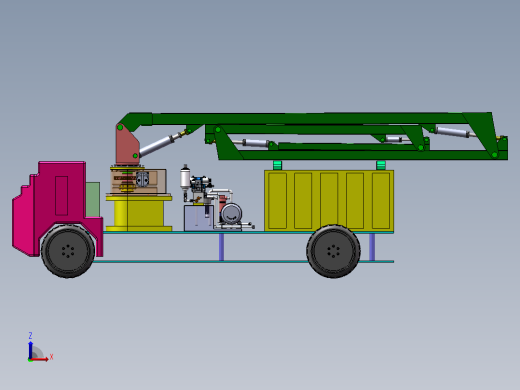This screenshot has height=390, width=520.
Task: Select the yellow paneled cargo box
Action: 329,200
